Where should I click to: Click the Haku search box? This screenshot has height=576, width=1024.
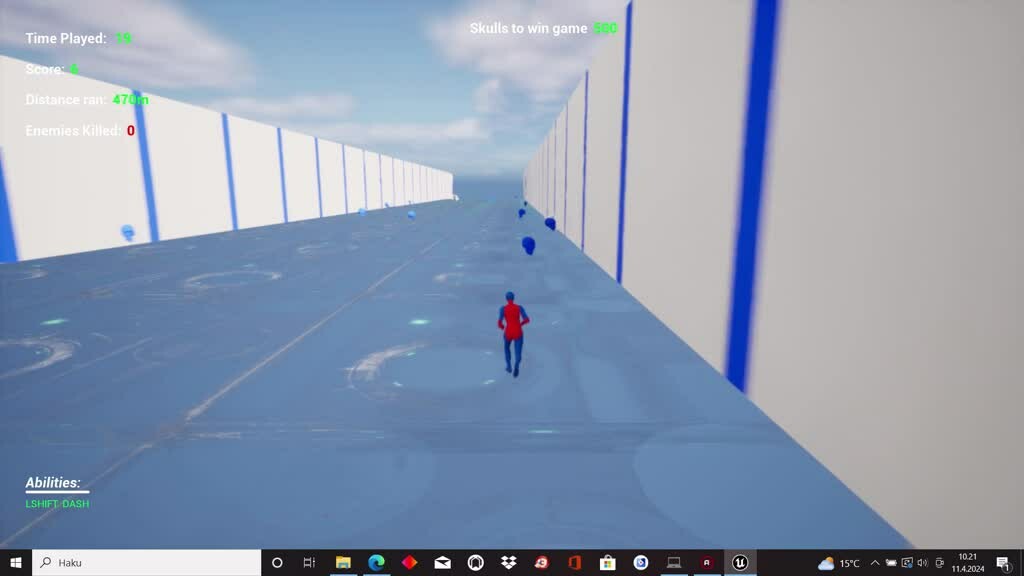[x=150, y=563]
